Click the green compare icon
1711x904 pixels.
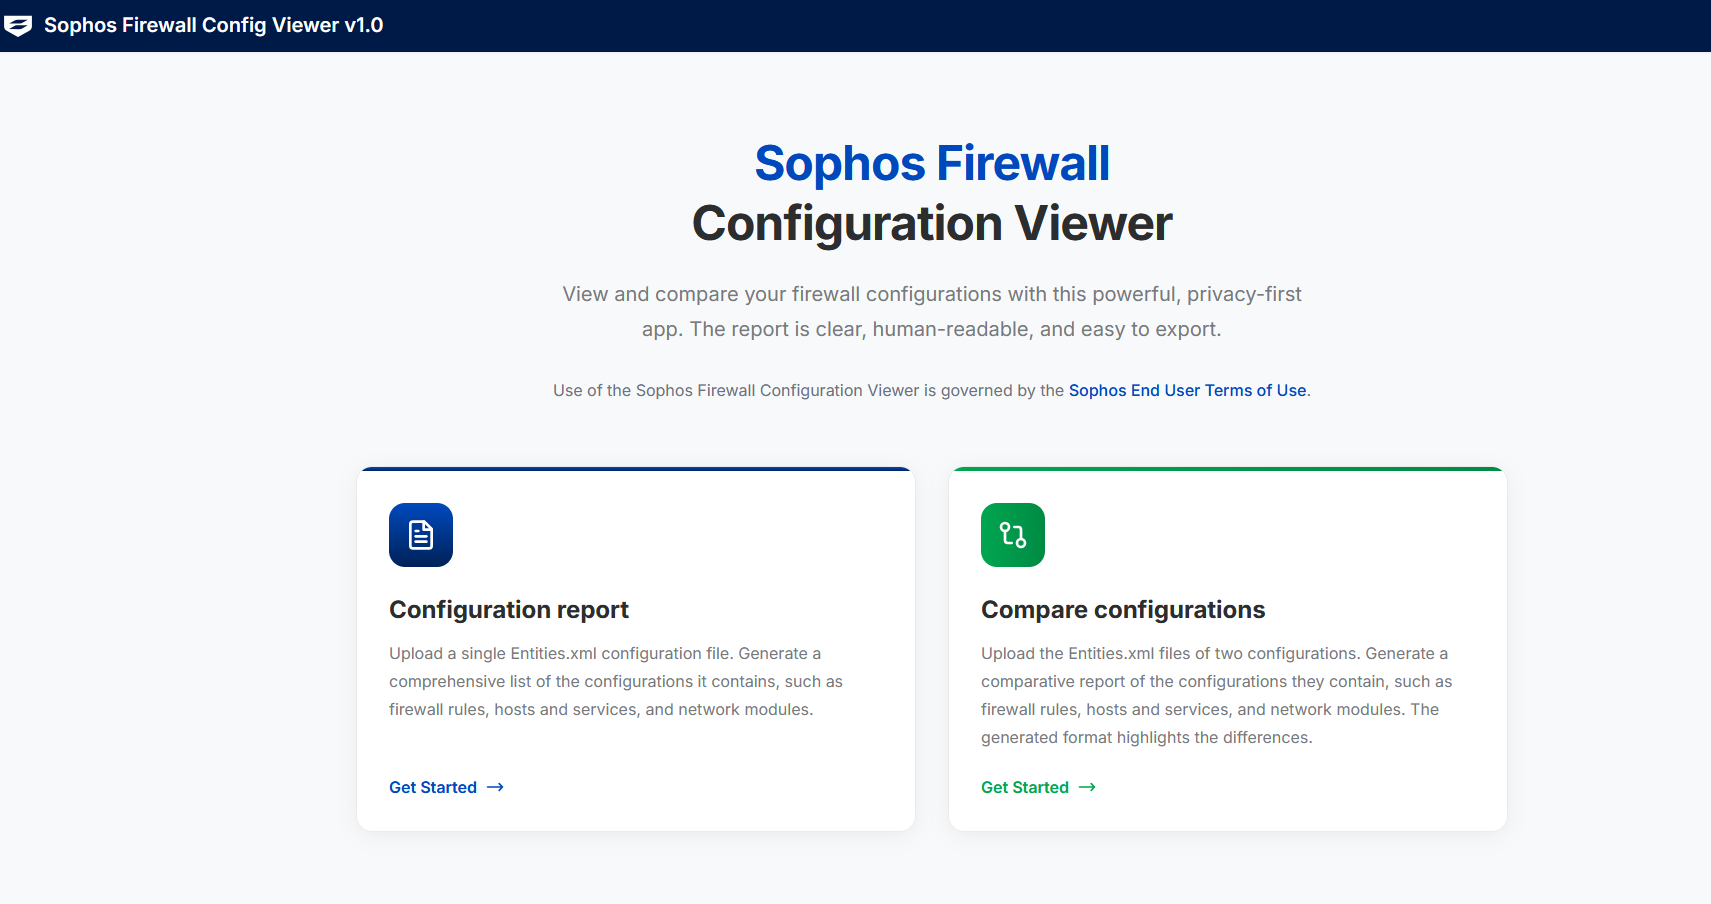[x=1013, y=535]
